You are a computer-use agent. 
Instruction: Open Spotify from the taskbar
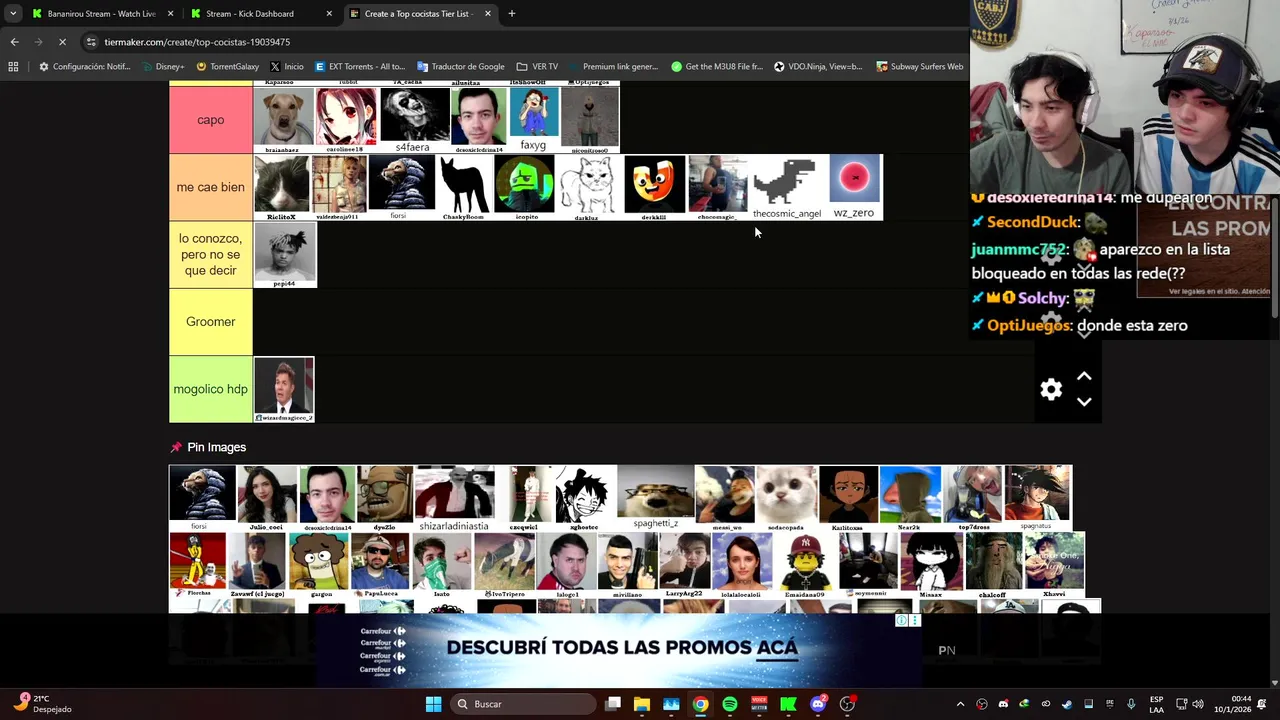point(730,704)
